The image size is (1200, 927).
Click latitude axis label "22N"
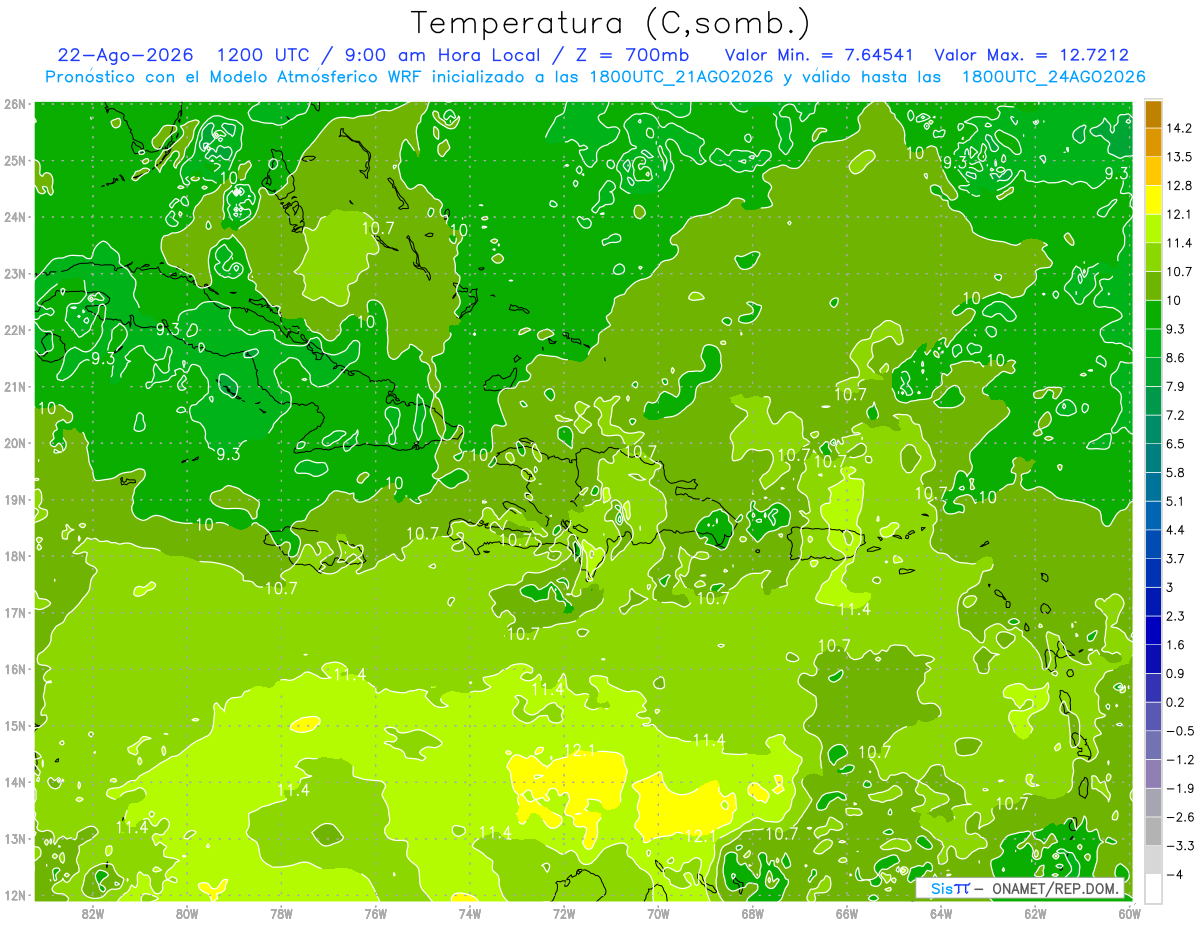pos(15,330)
